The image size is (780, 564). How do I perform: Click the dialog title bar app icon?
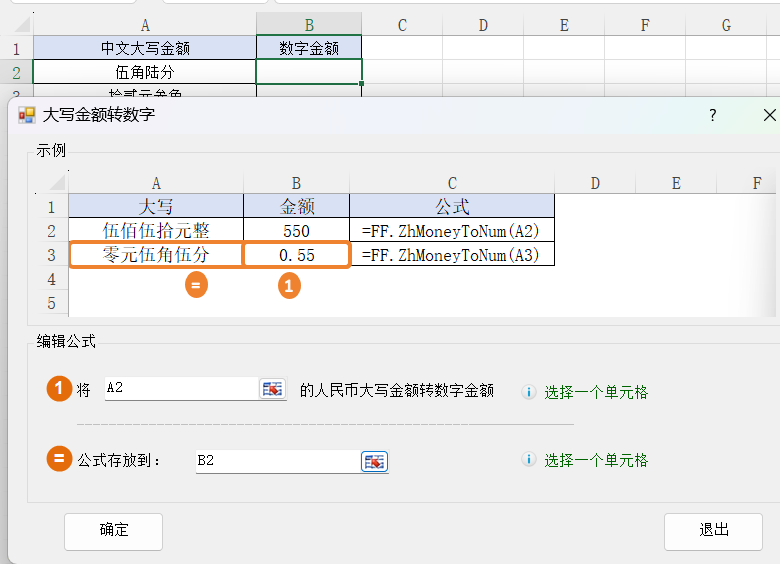[27, 115]
